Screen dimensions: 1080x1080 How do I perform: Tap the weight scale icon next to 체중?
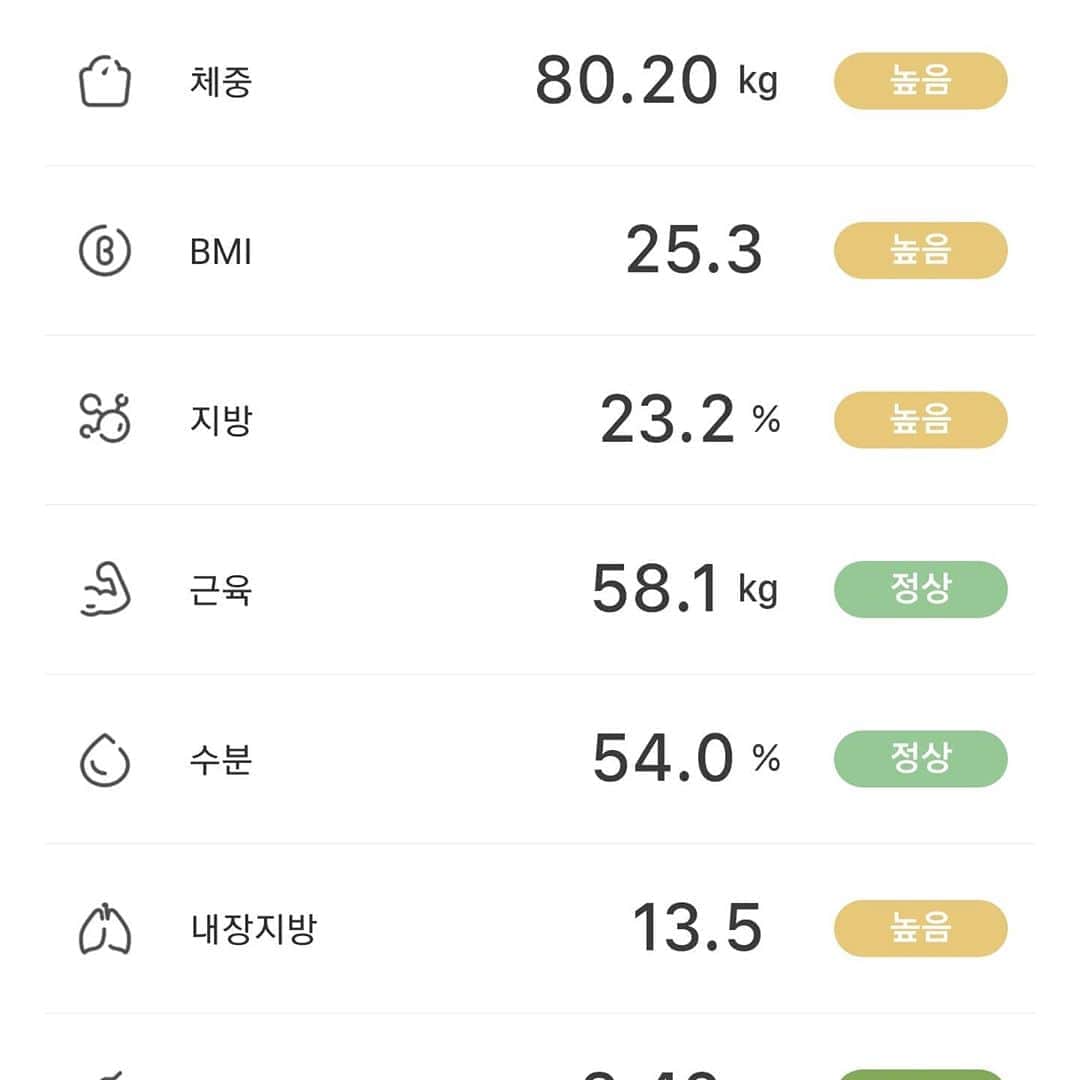pyautogui.click(x=105, y=81)
